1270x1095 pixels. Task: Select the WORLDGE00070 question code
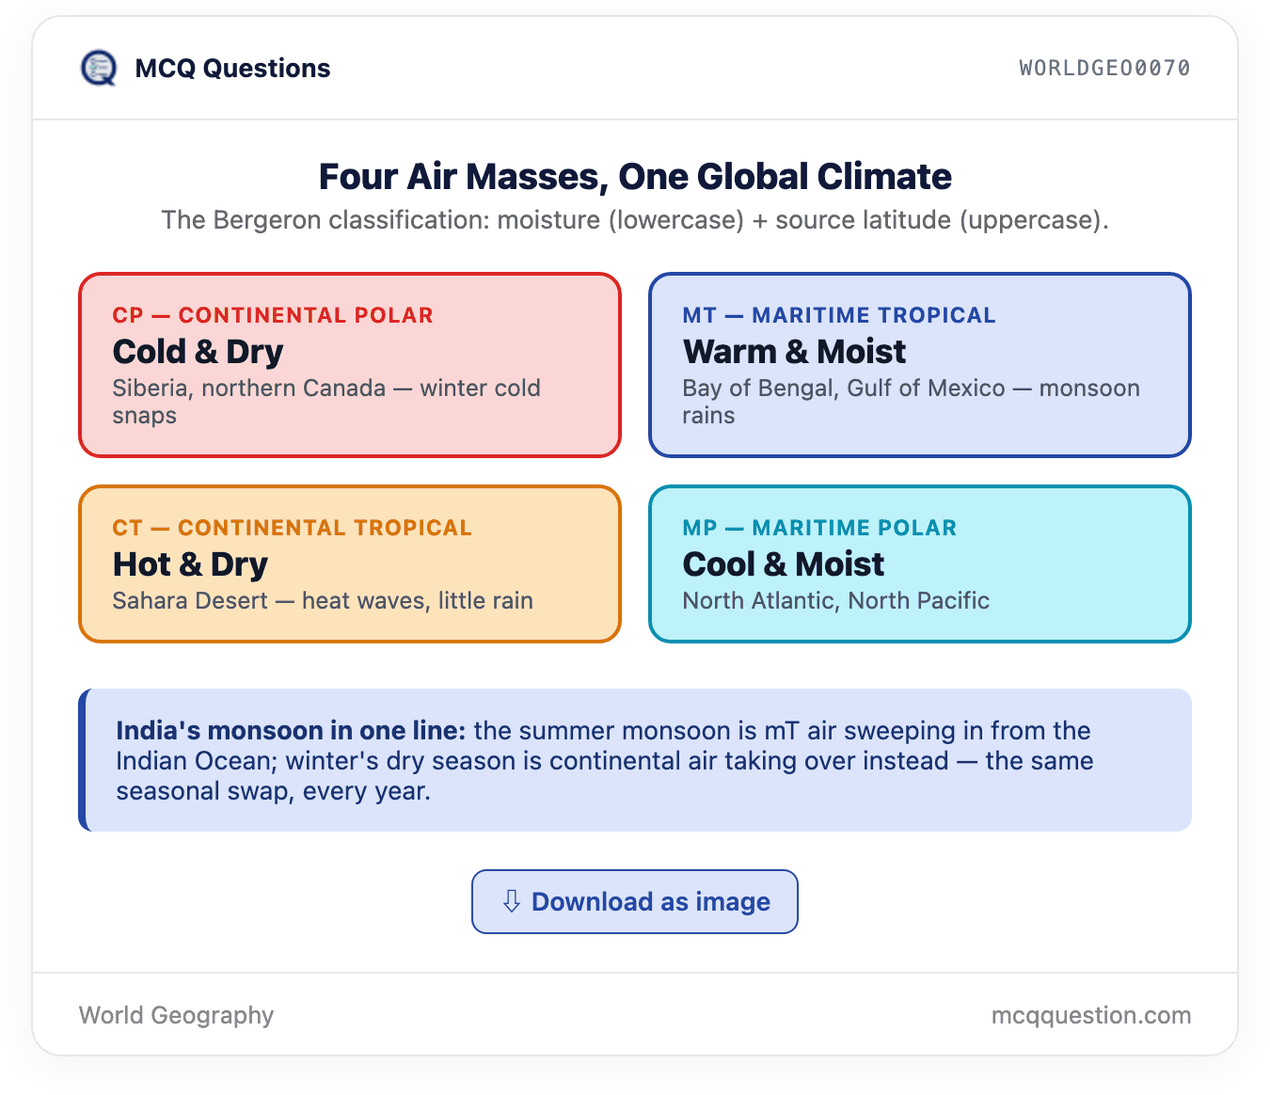[1105, 68]
